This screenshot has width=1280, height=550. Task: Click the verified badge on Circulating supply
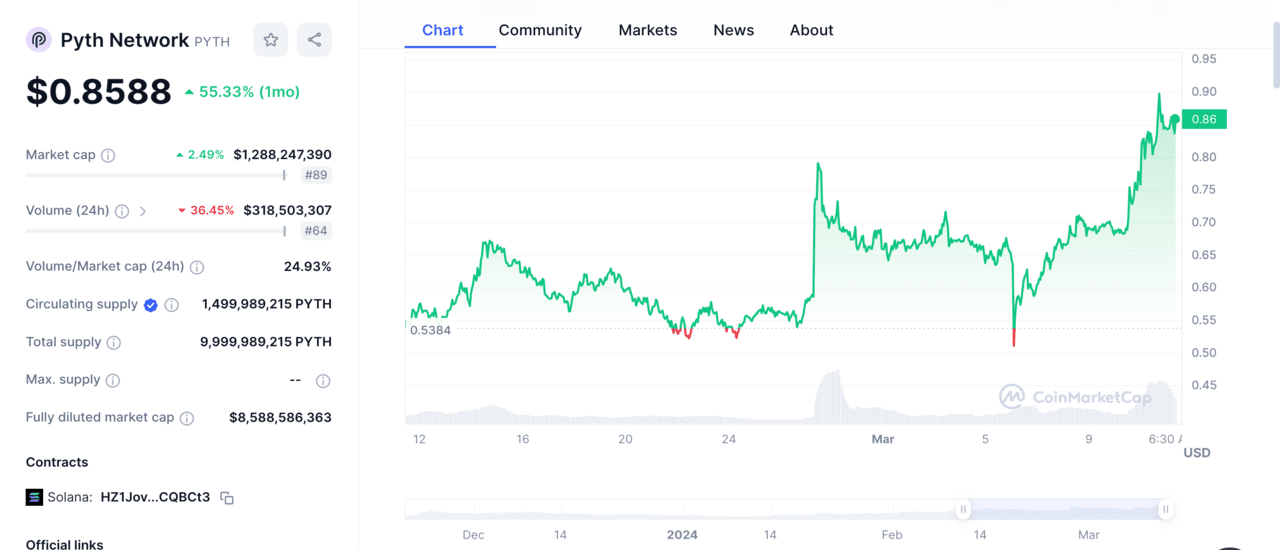[x=151, y=305]
